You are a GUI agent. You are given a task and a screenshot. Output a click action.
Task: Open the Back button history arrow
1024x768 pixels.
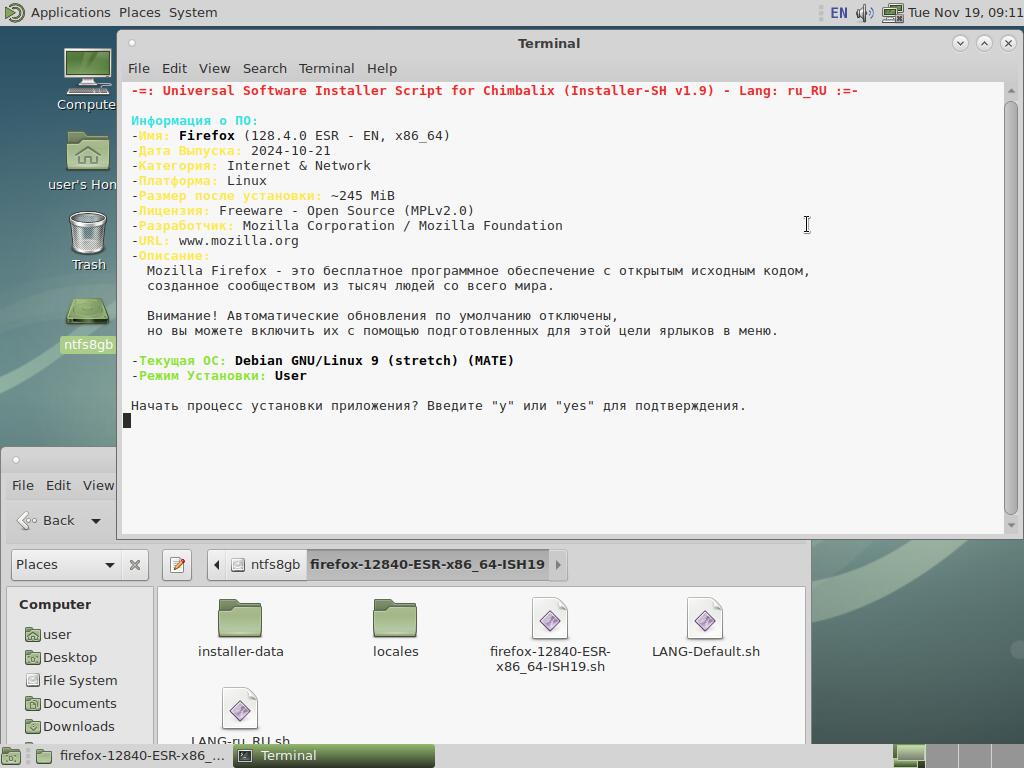96,520
